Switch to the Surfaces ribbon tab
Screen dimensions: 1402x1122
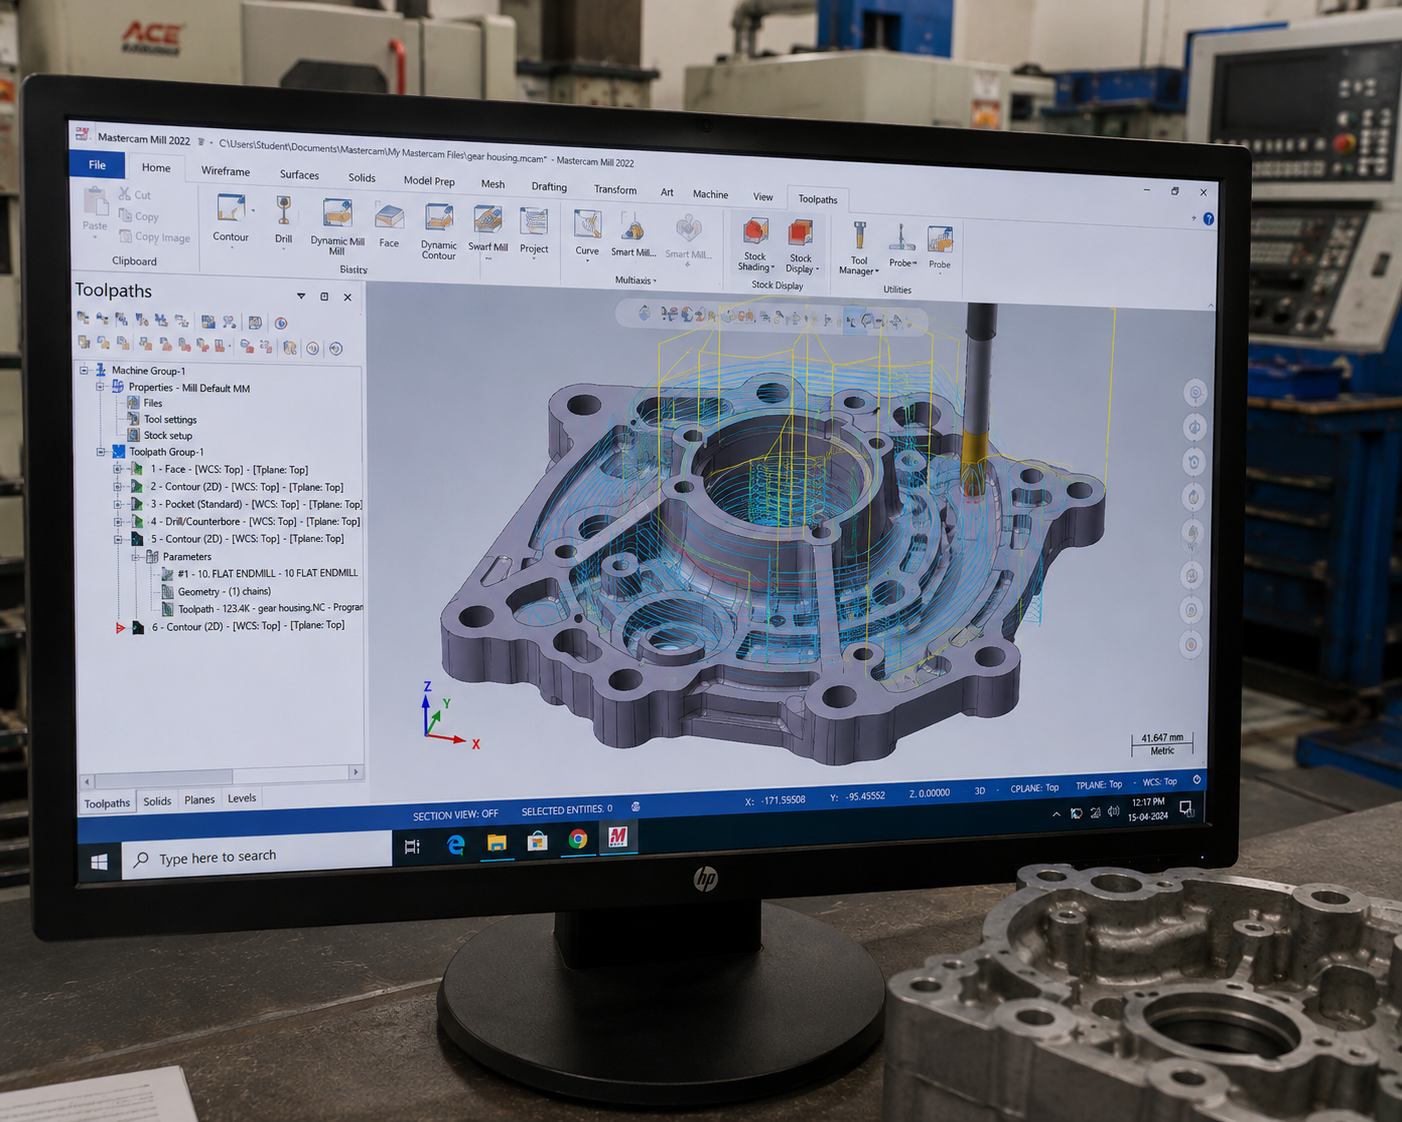click(x=299, y=175)
